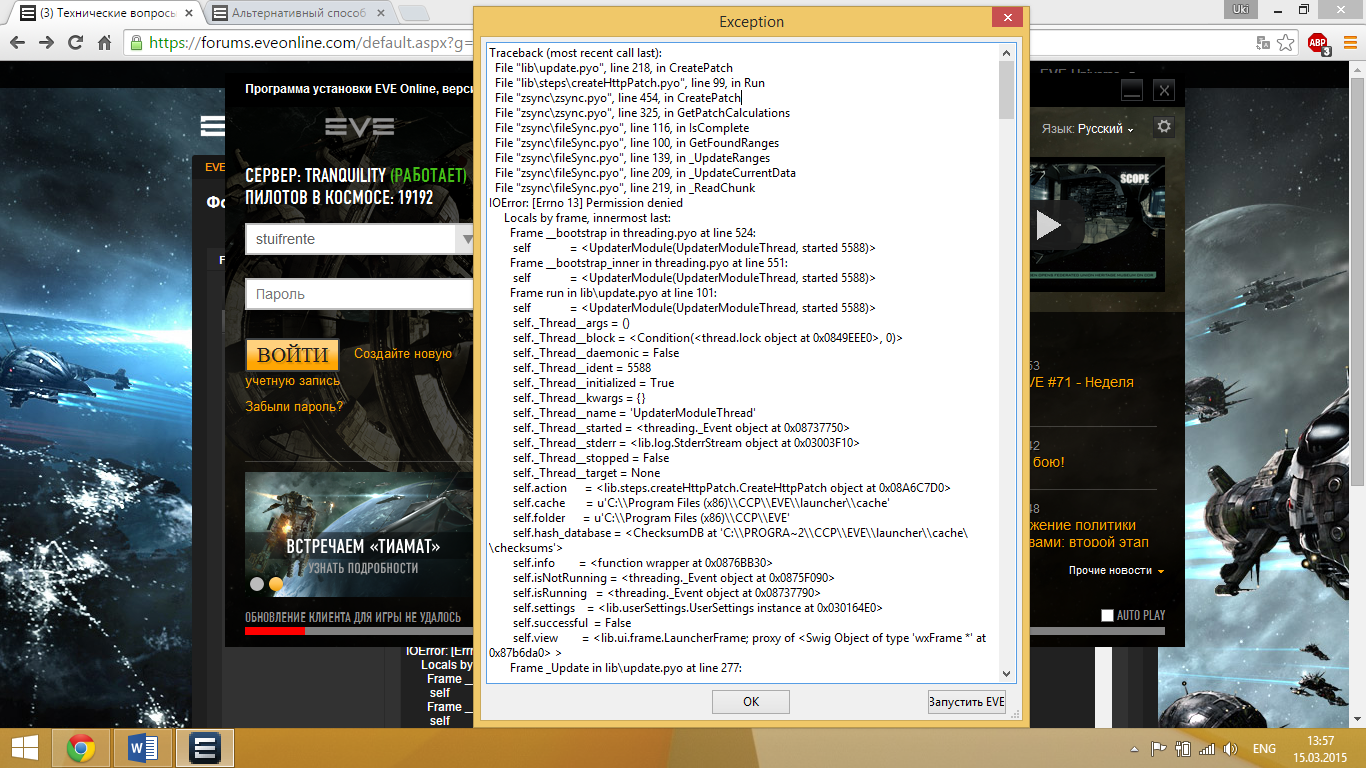Open the page translate icon in address bar
This screenshot has width=1366, height=768.
tap(1263, 43)
